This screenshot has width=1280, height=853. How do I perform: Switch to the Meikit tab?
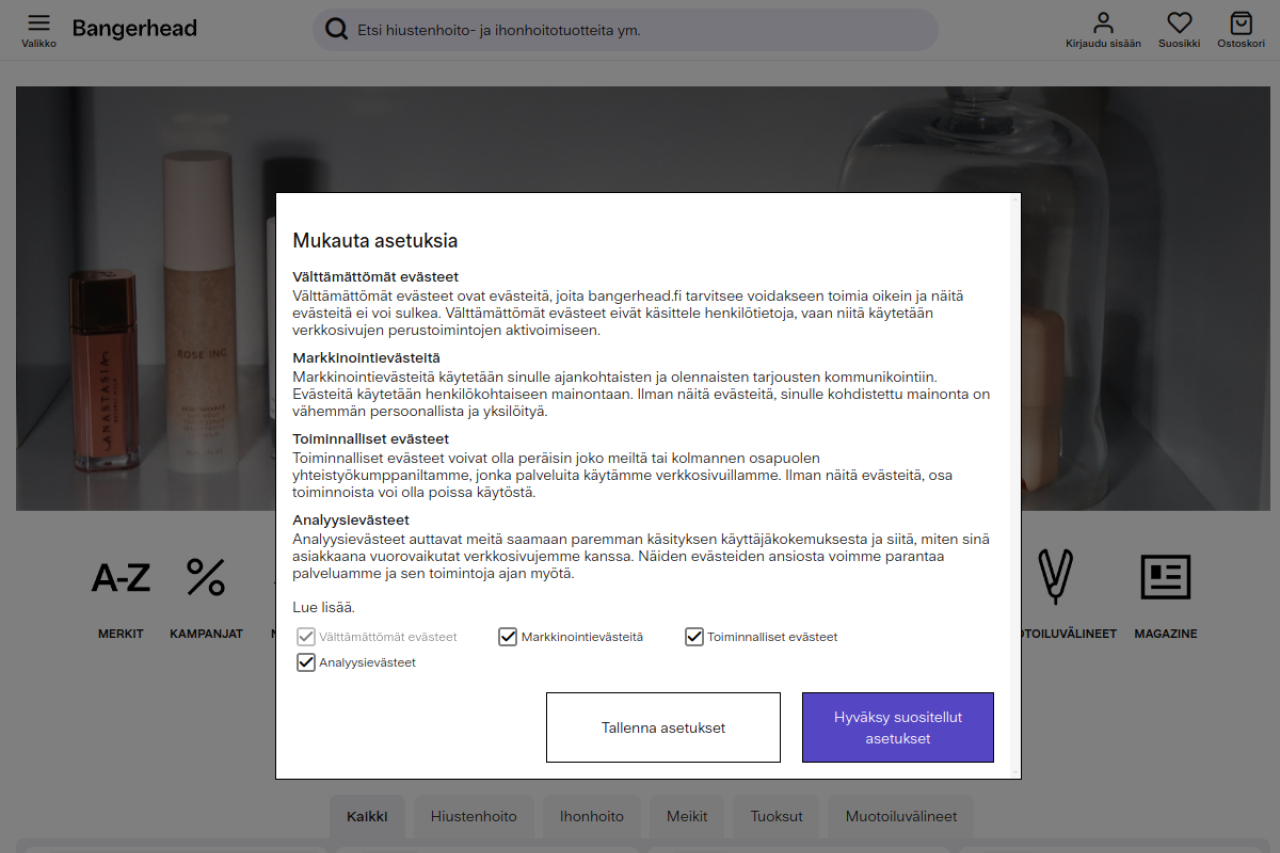[687, 816]
